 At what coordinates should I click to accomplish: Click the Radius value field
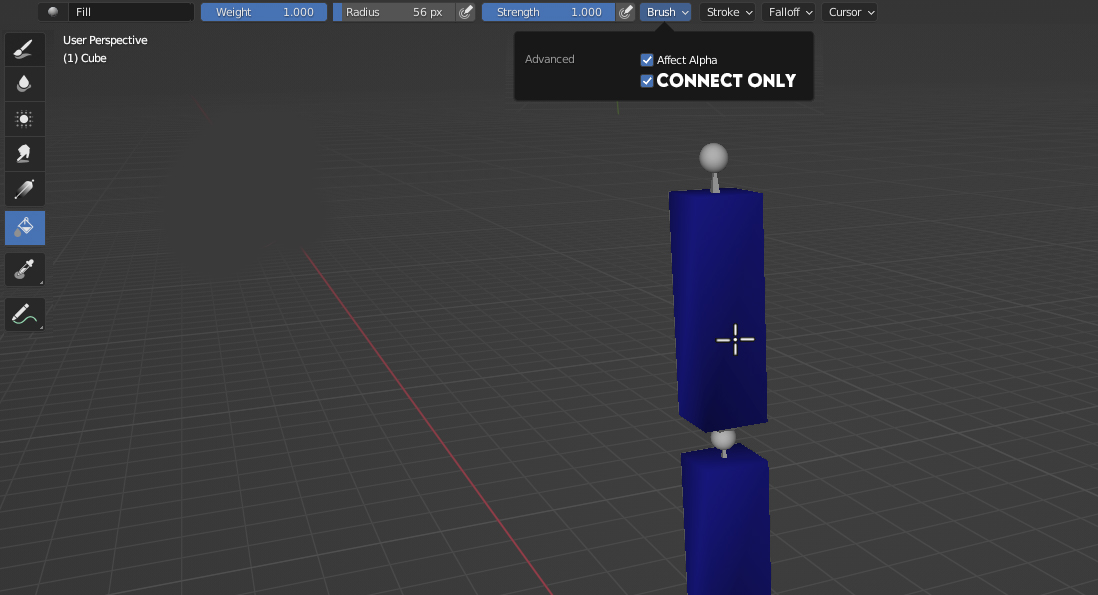click(x=394, y=12)
